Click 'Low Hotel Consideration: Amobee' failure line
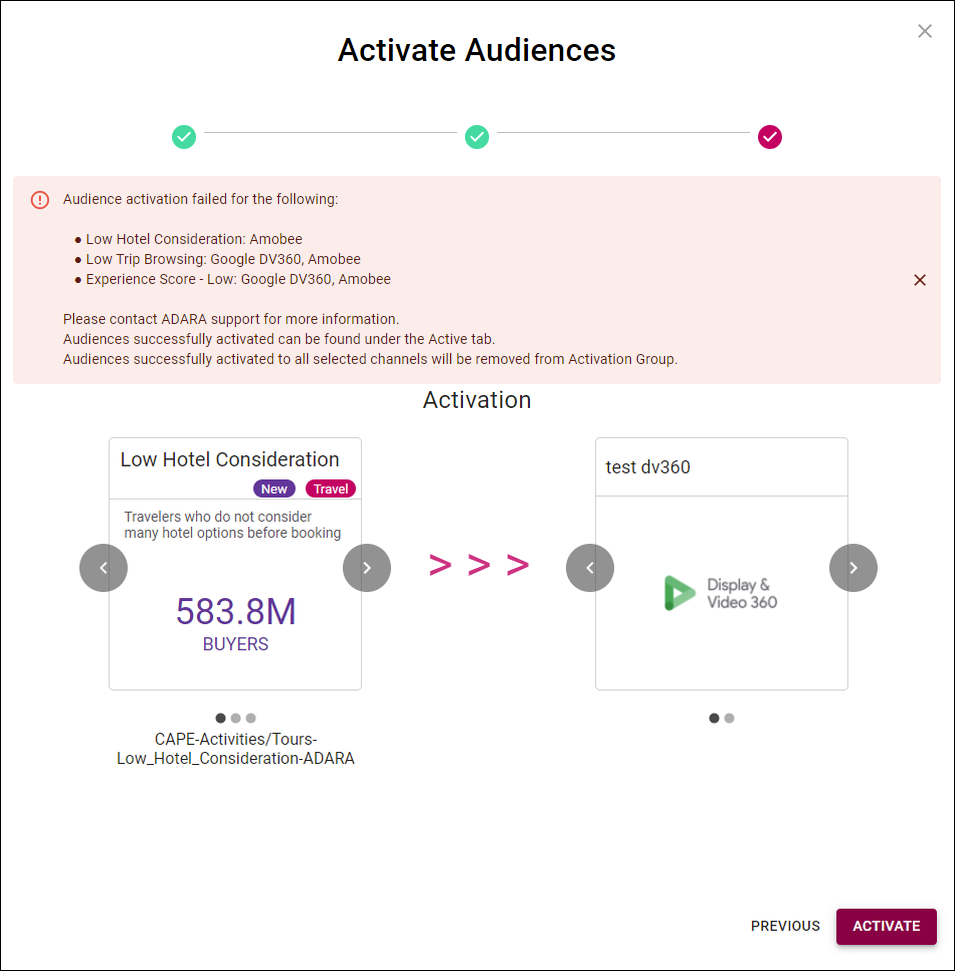 [x=194, y=239]
